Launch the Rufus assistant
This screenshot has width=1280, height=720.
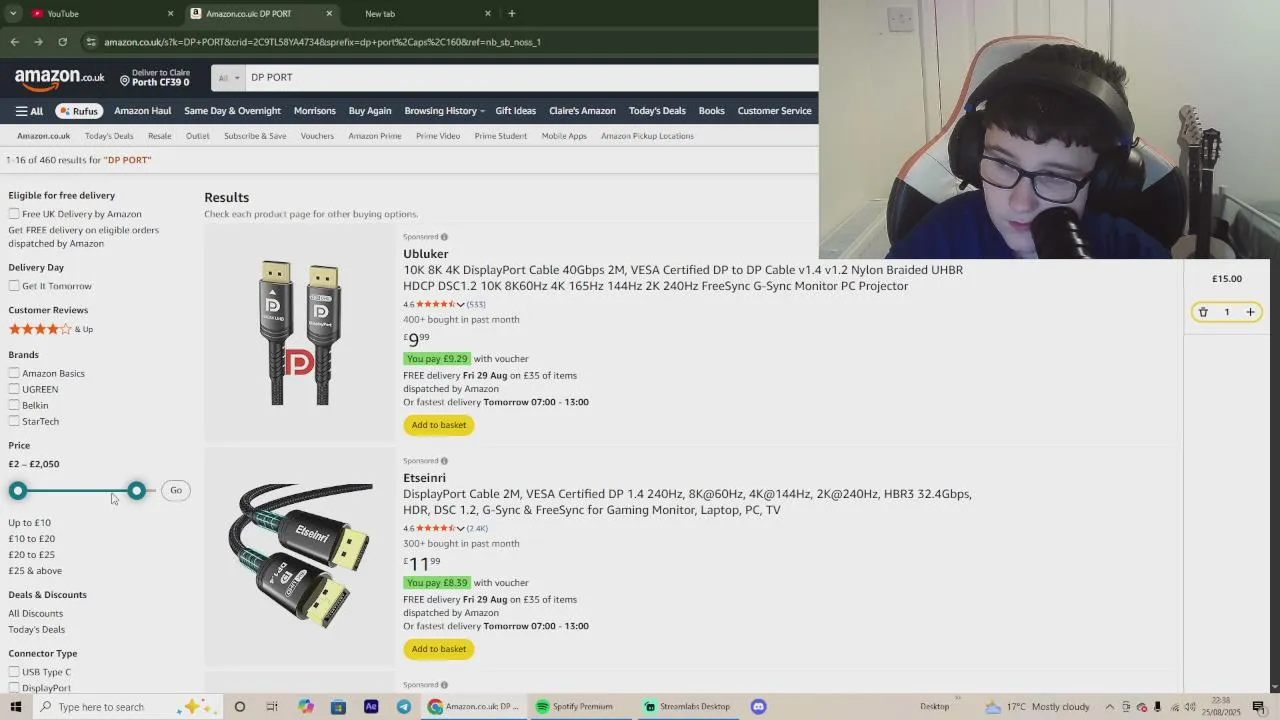[x=77, y=111]
